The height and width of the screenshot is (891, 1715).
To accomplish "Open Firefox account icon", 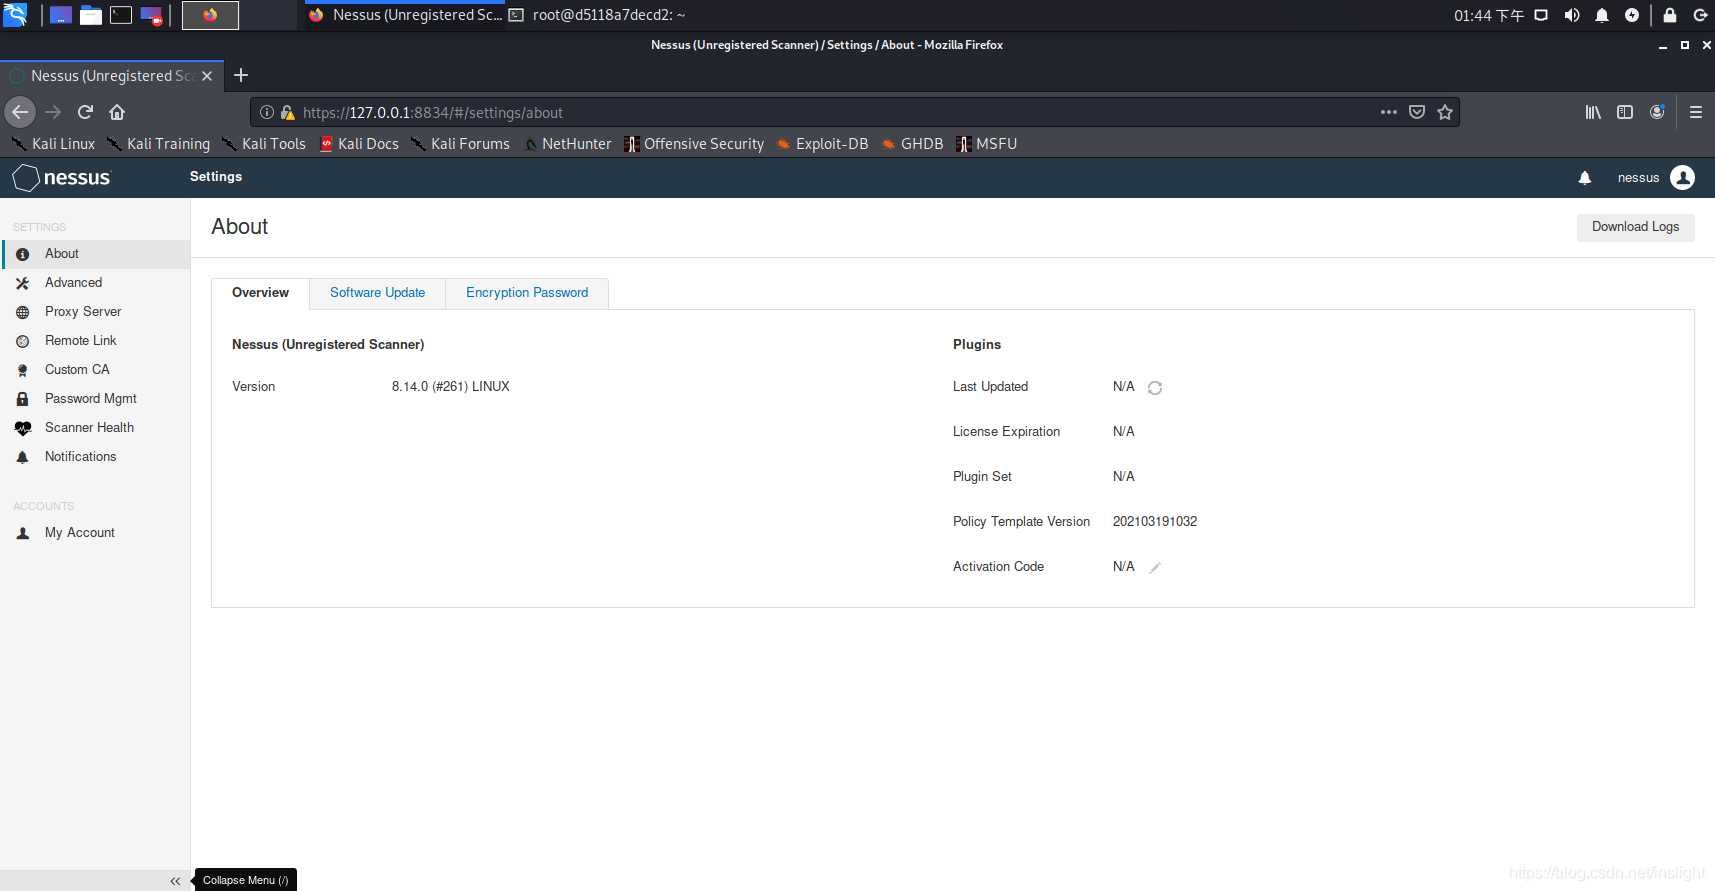I will (x=1657, y=112).
